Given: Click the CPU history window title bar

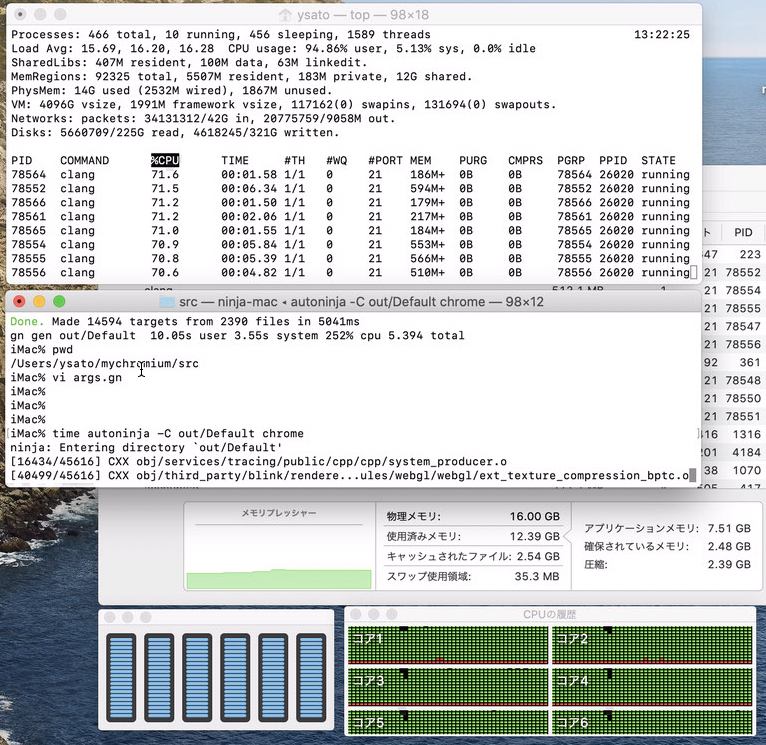Looking at the screenshot, I should coord(549,614).
